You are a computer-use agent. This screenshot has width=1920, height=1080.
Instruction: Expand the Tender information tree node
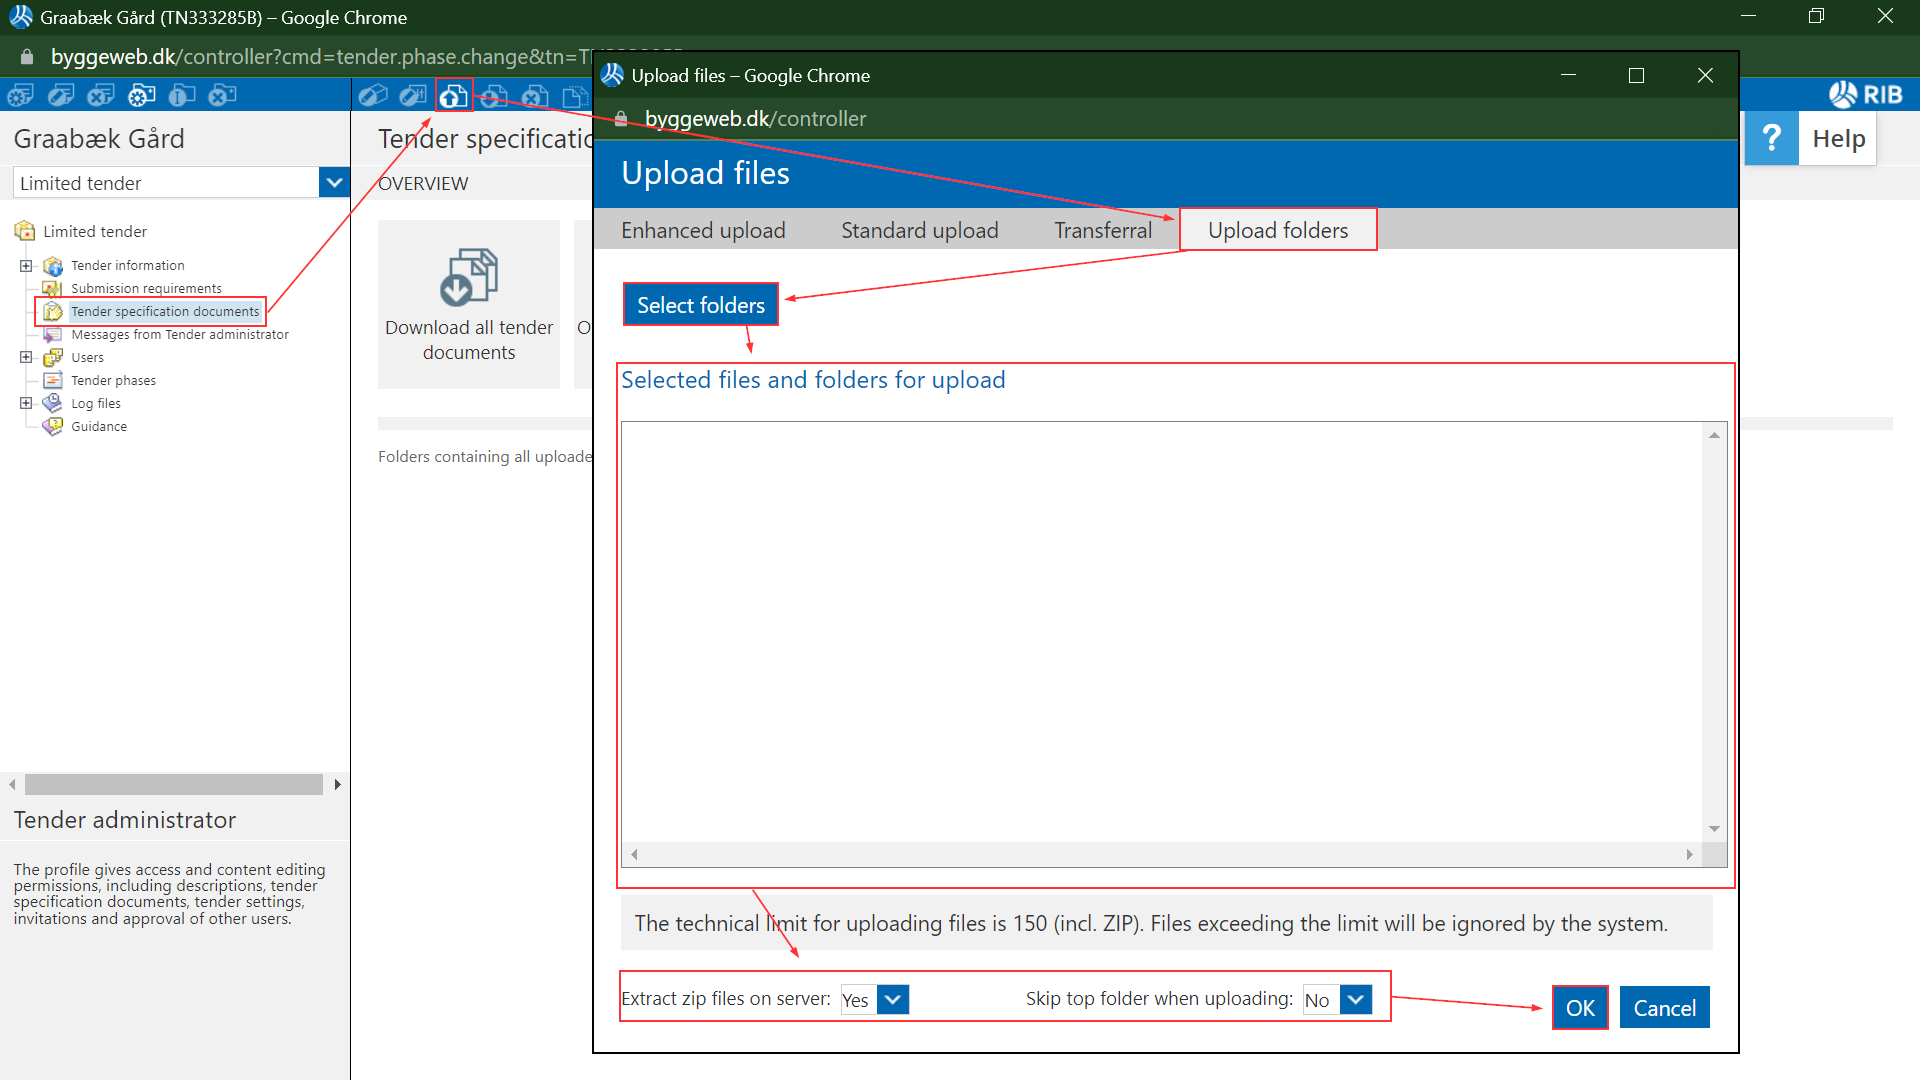[26, 266]
